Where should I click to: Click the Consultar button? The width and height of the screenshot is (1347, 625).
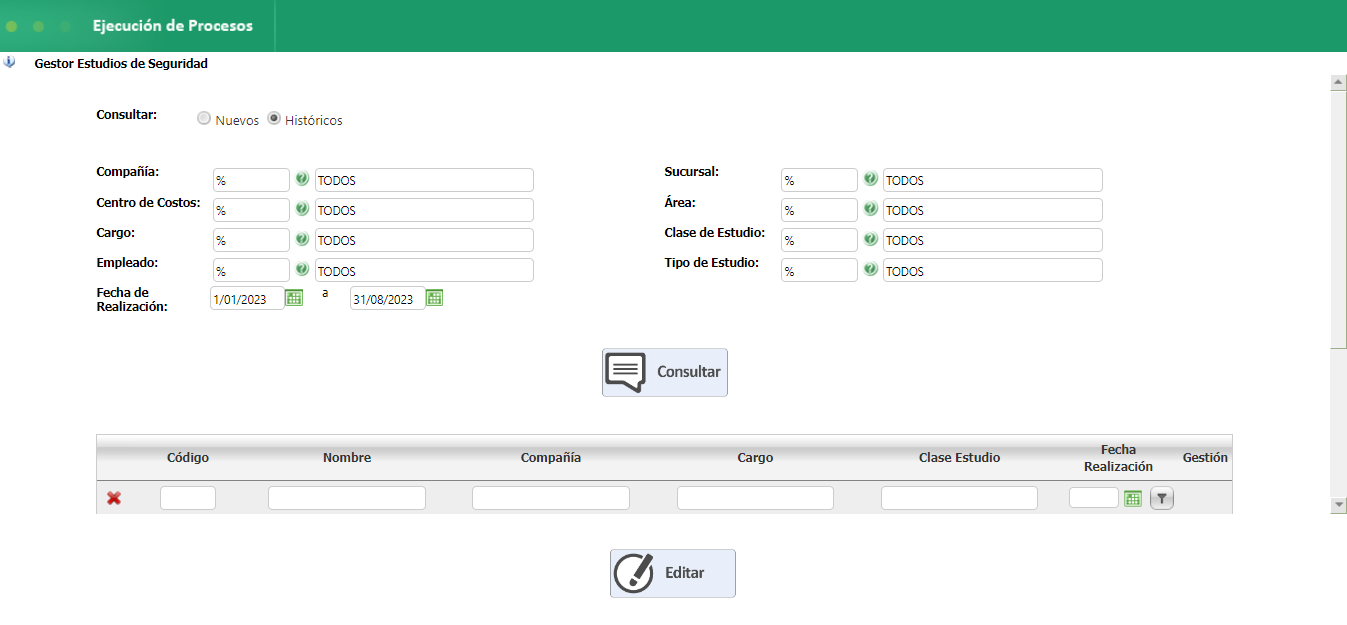tap(665, 372)
